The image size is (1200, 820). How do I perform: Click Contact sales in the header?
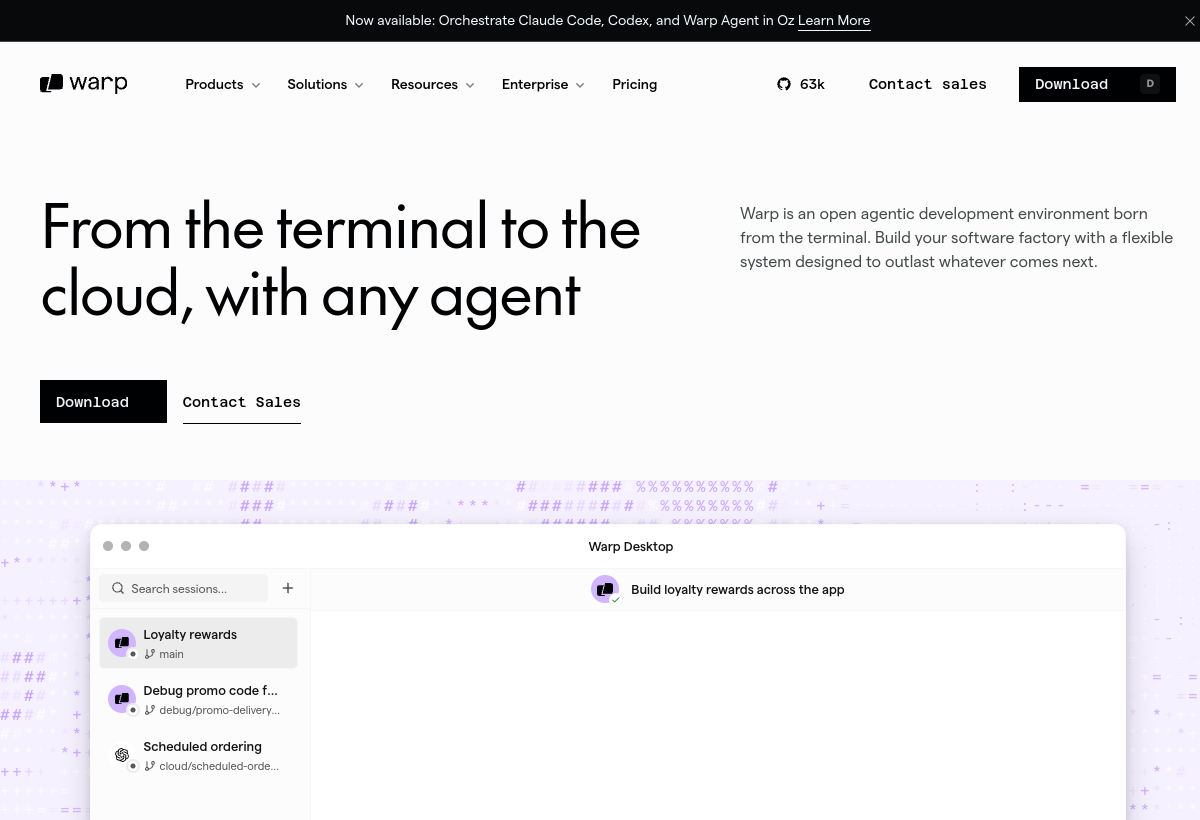coord(928,84)
